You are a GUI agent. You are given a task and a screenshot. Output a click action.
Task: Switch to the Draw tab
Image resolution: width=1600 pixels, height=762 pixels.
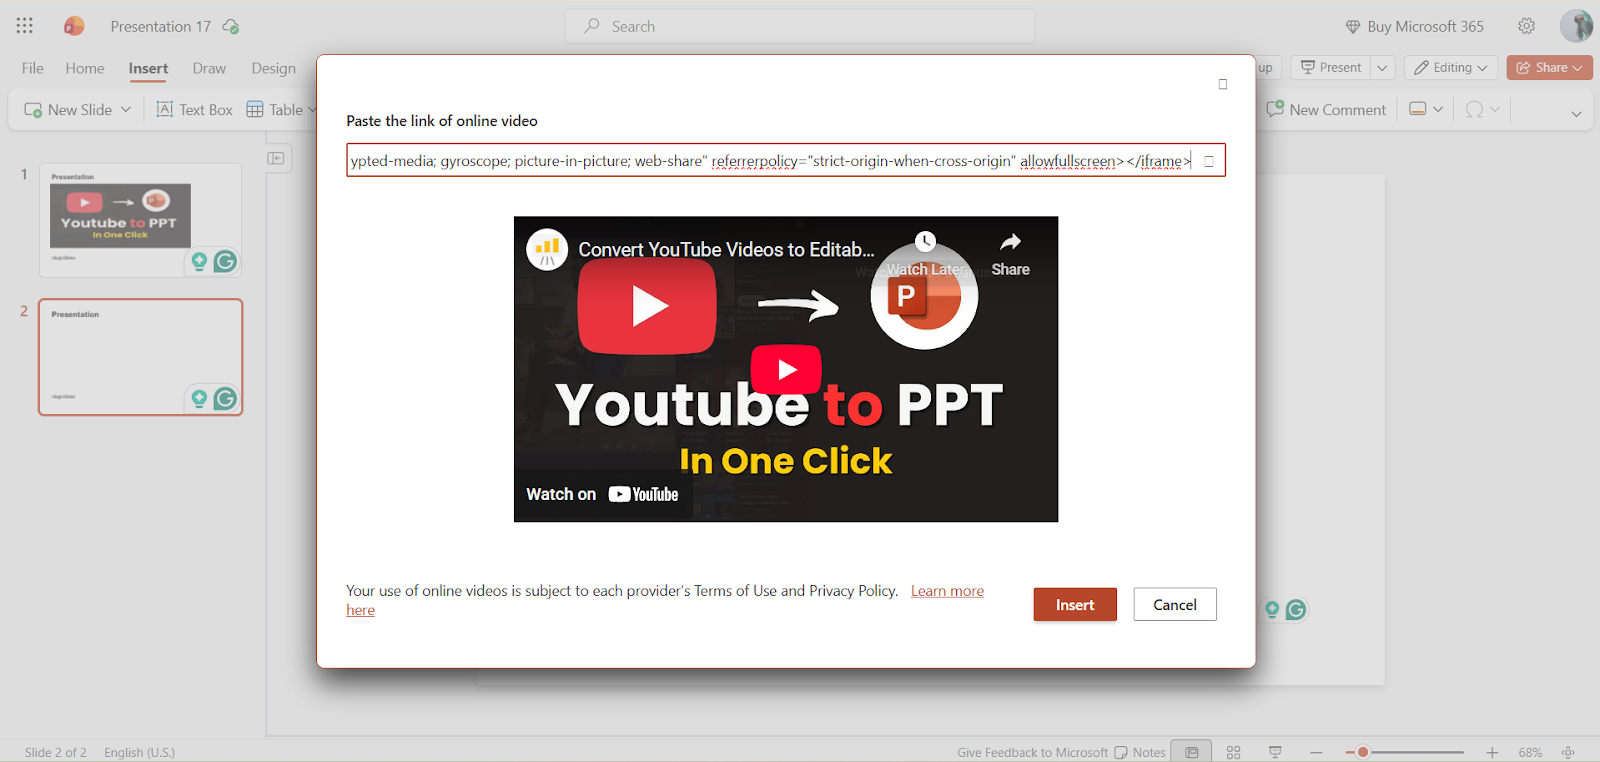click(209, 68)
